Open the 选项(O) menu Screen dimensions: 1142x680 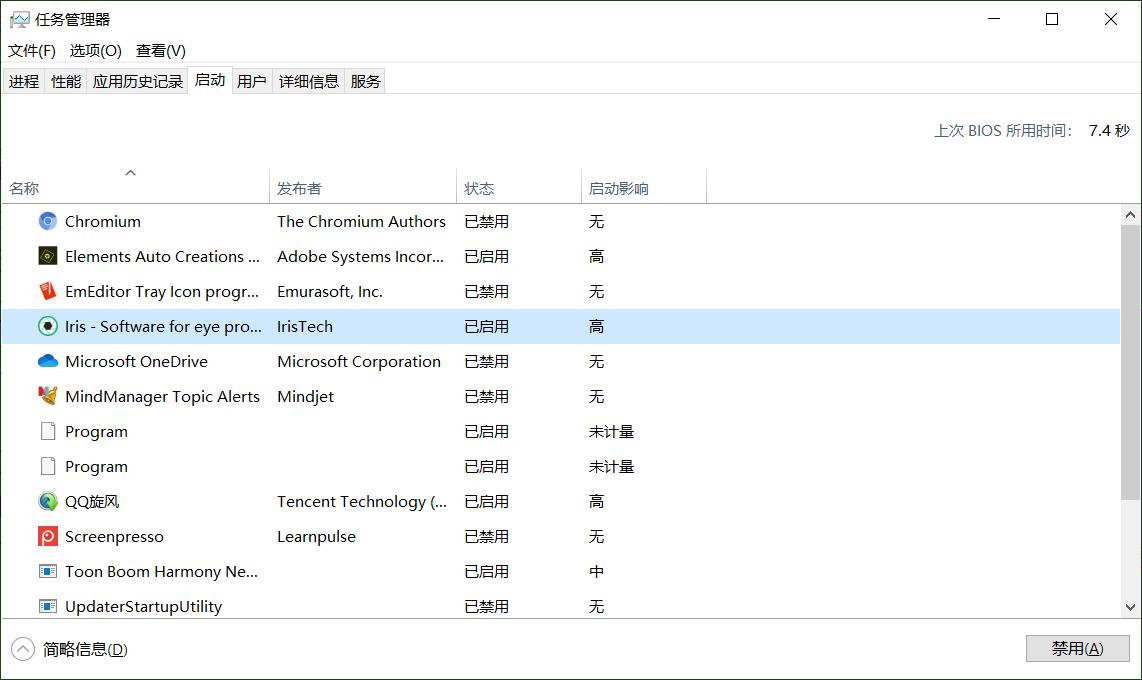(x=95, y=50)
